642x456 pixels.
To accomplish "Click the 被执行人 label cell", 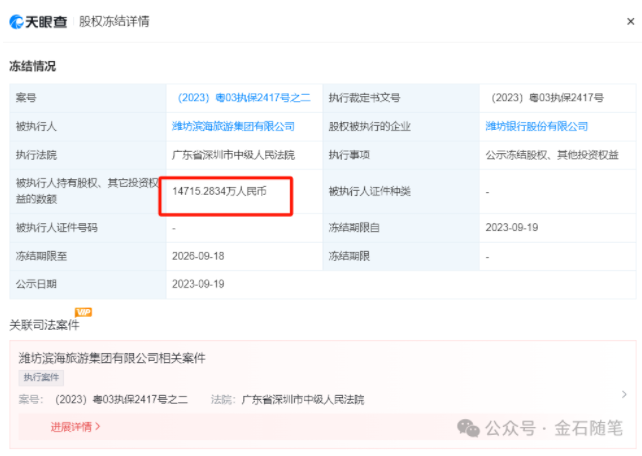I will click(88, 126).
